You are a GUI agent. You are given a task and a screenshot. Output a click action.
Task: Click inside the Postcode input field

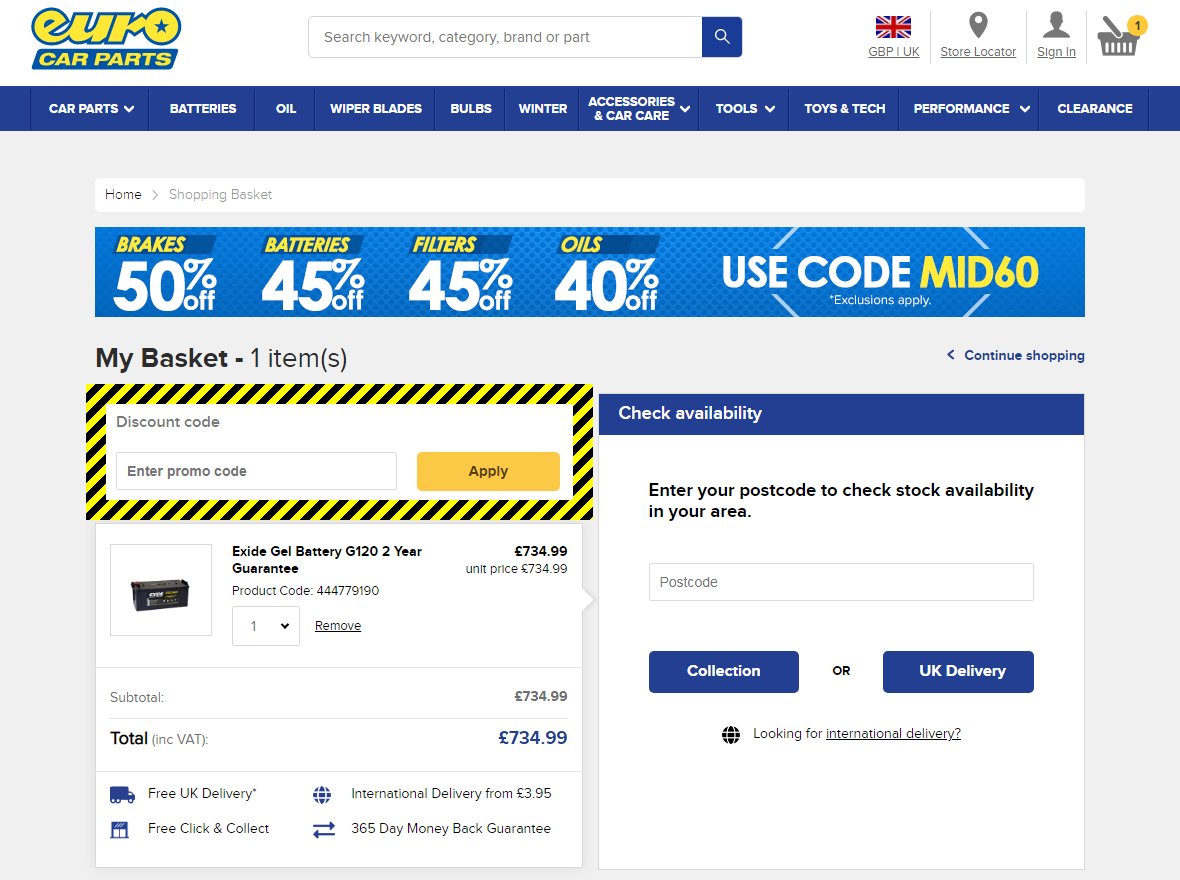[x=840, y=582]
